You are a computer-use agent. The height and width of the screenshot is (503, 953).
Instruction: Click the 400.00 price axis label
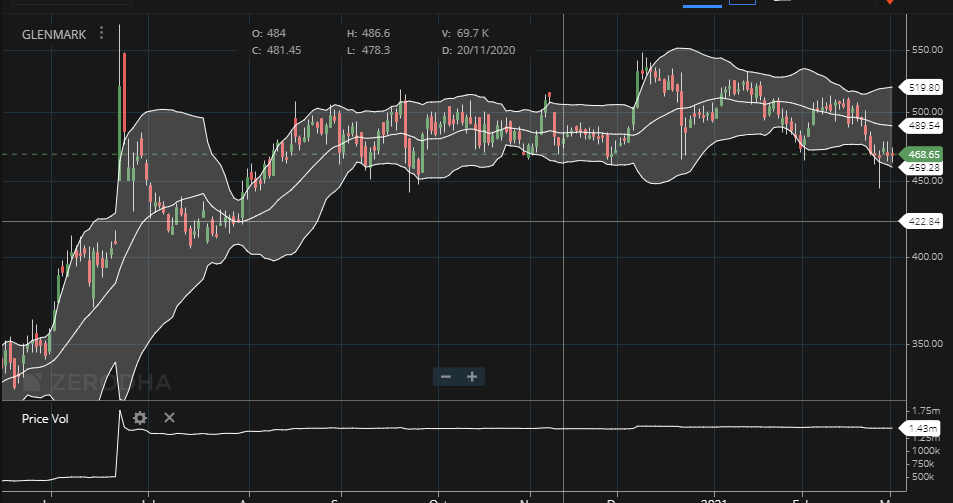pos(927,256)
